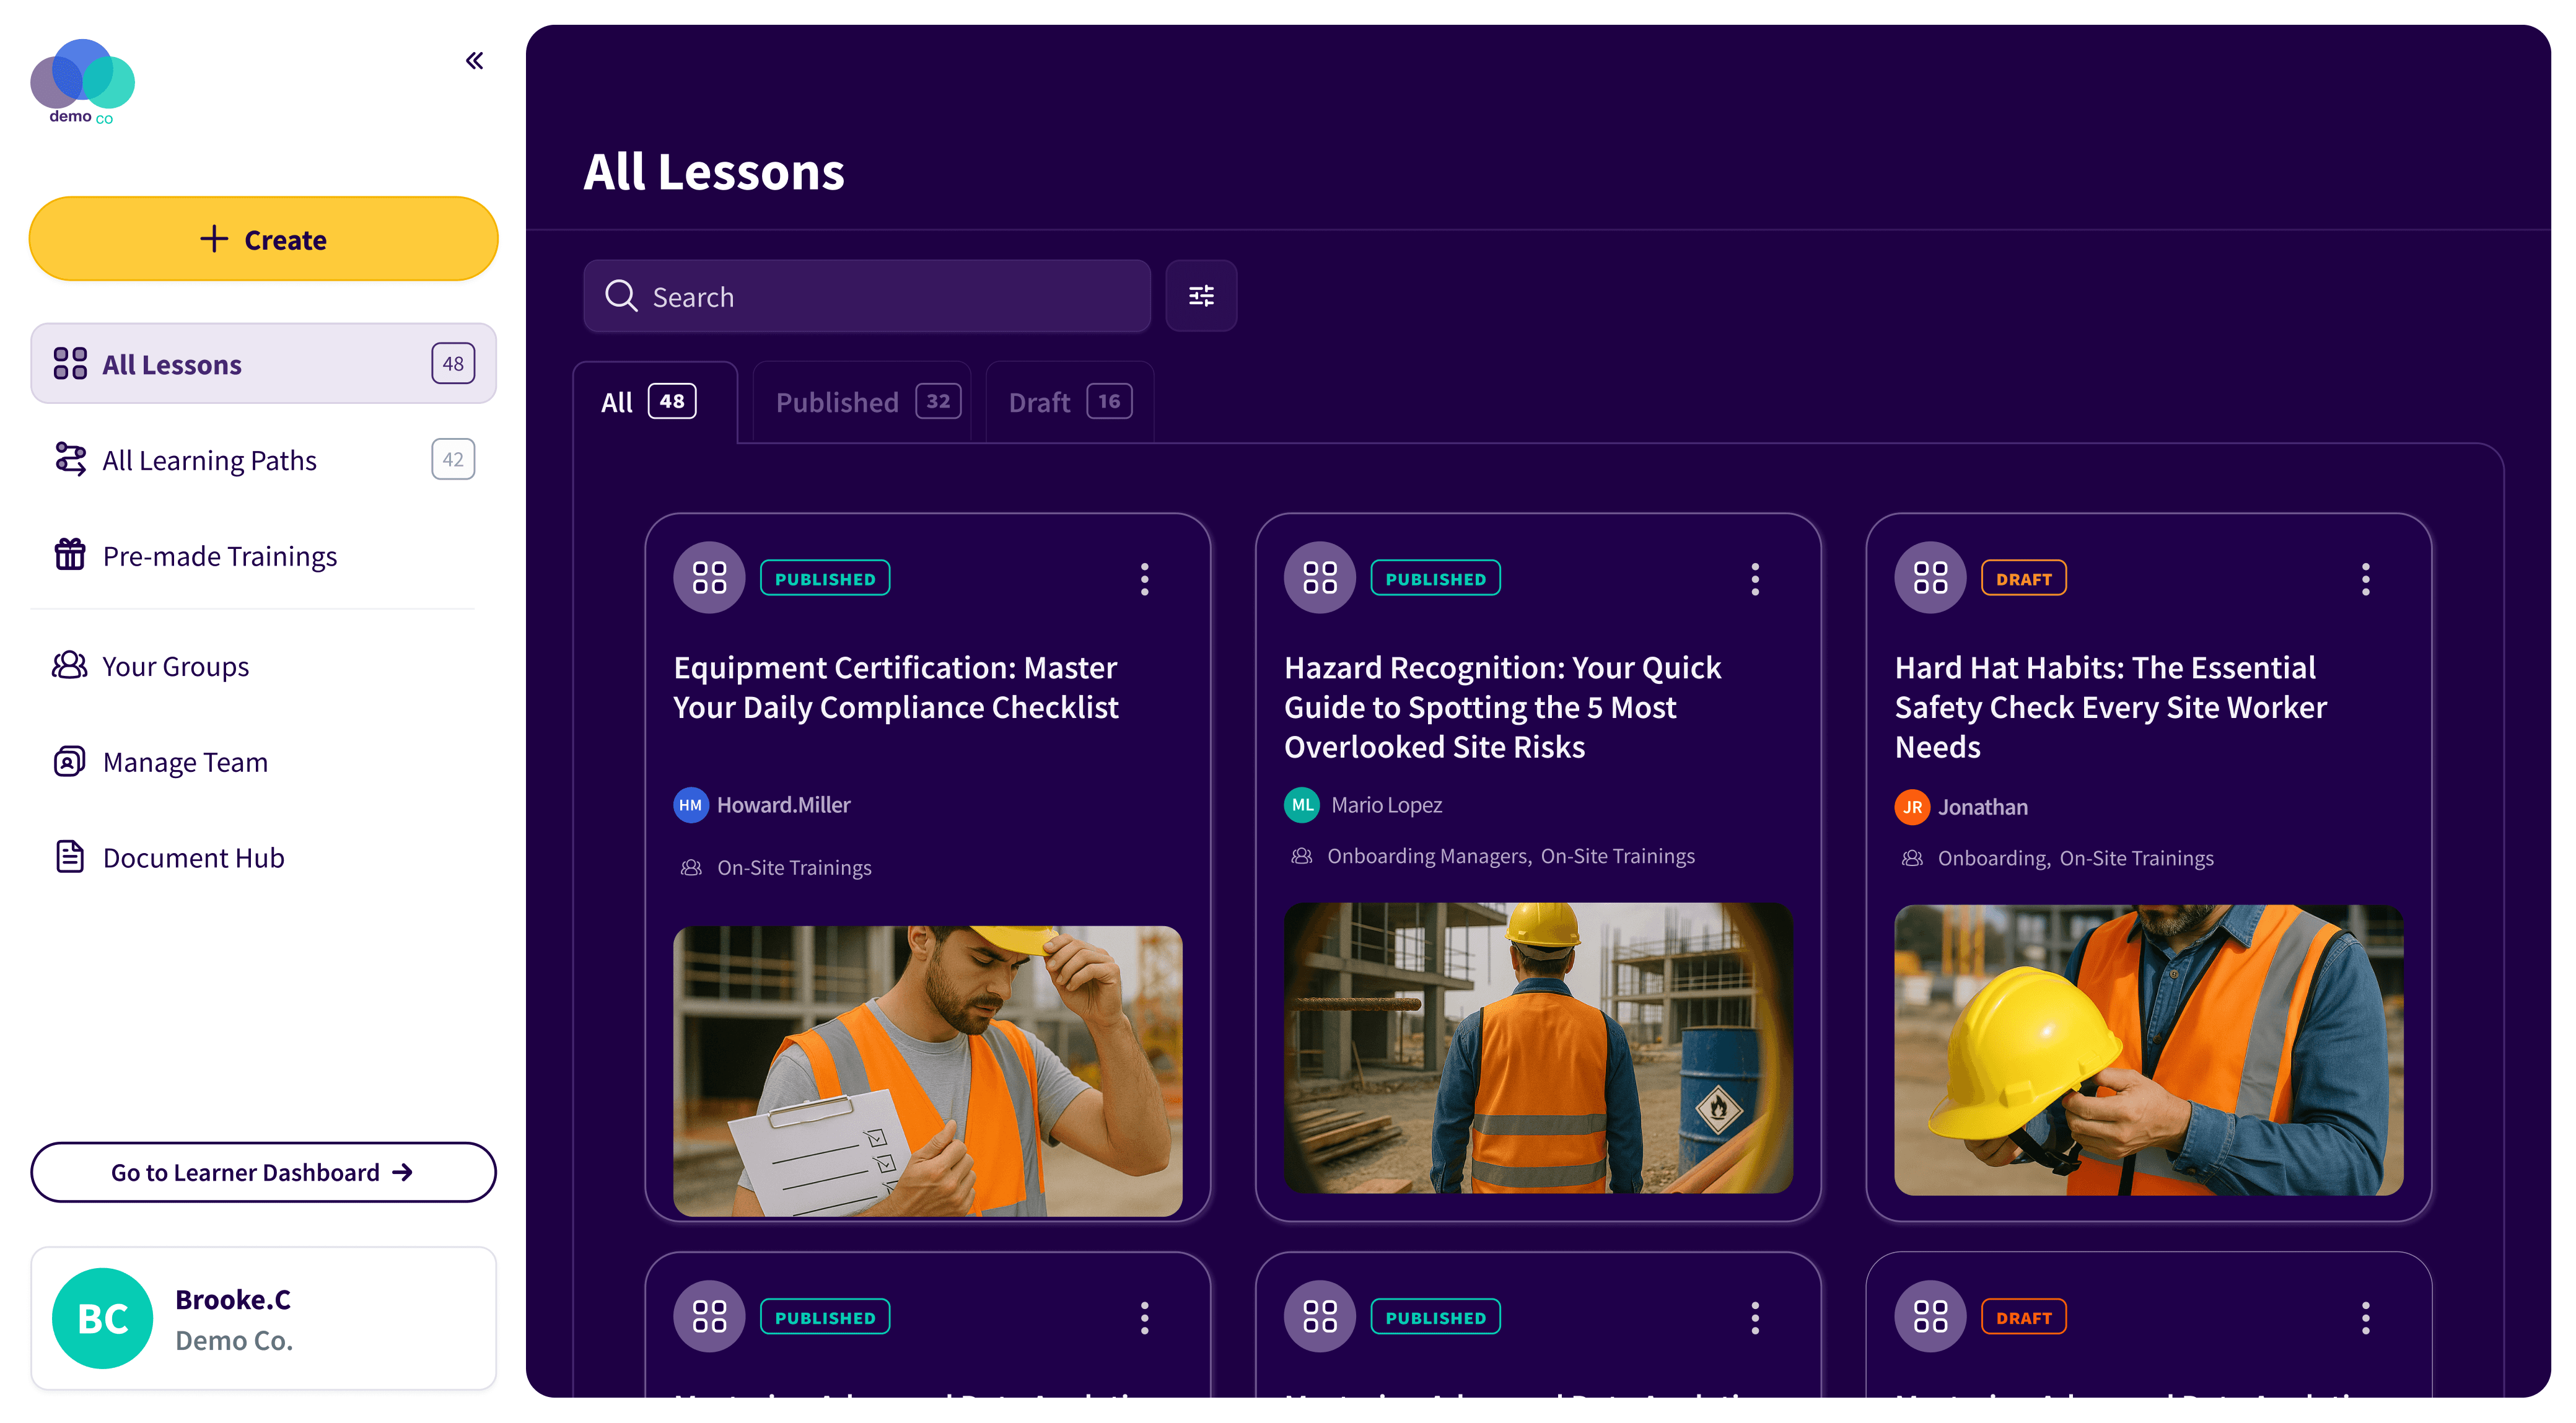
Task: Switch to the Draft tab
Action: tap(1070, 402)
